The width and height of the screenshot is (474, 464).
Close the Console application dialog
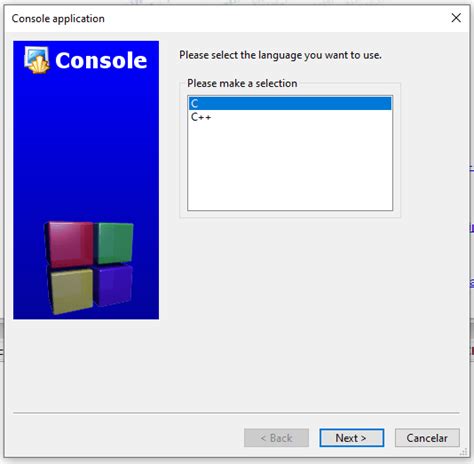pyautogui.click(x=456, y=18)
